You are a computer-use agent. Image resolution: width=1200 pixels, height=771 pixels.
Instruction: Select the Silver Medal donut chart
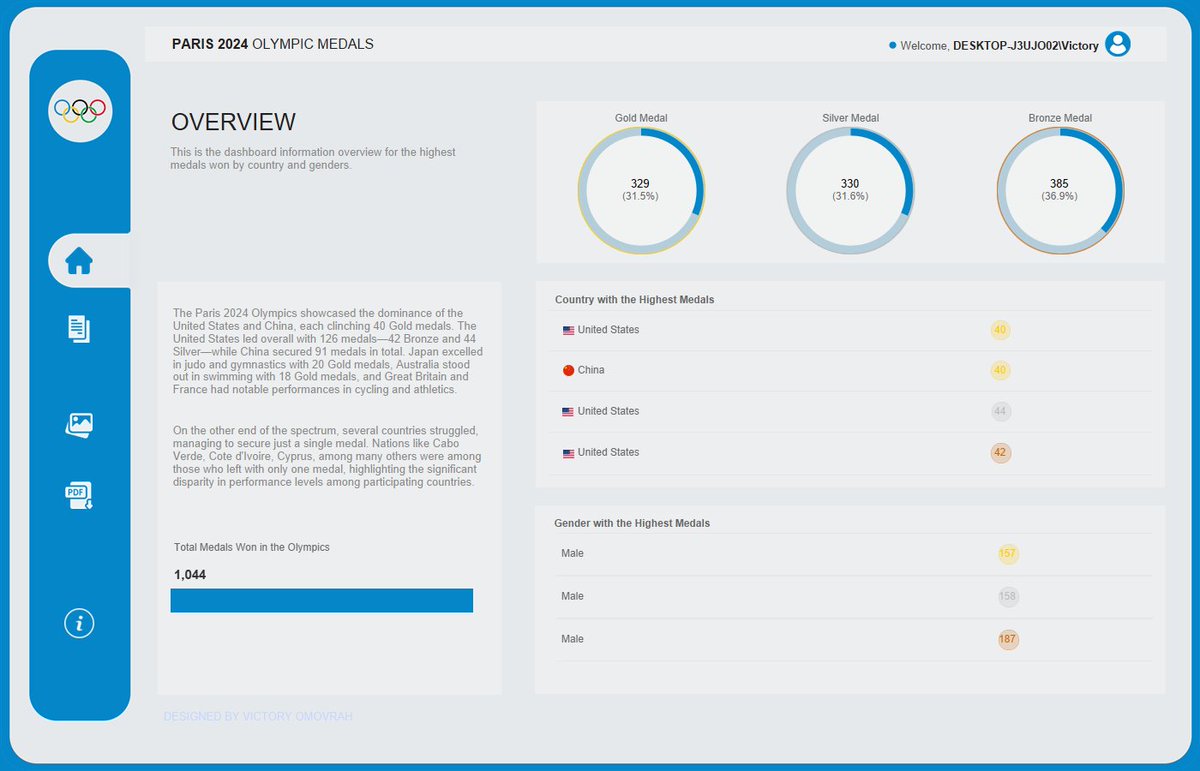(850, 191)
